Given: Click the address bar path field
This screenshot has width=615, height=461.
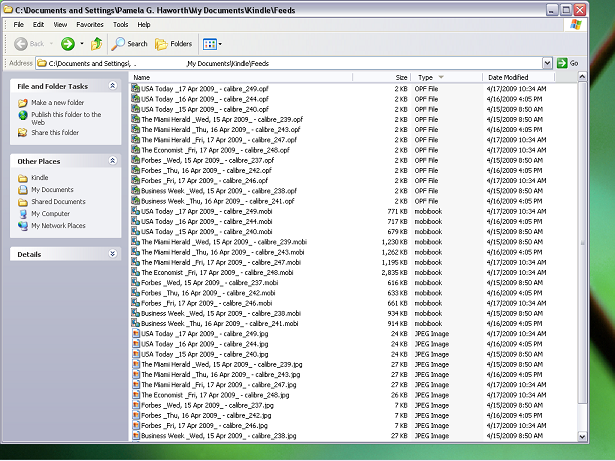Looking at the screenshot, I should point(289,63).
